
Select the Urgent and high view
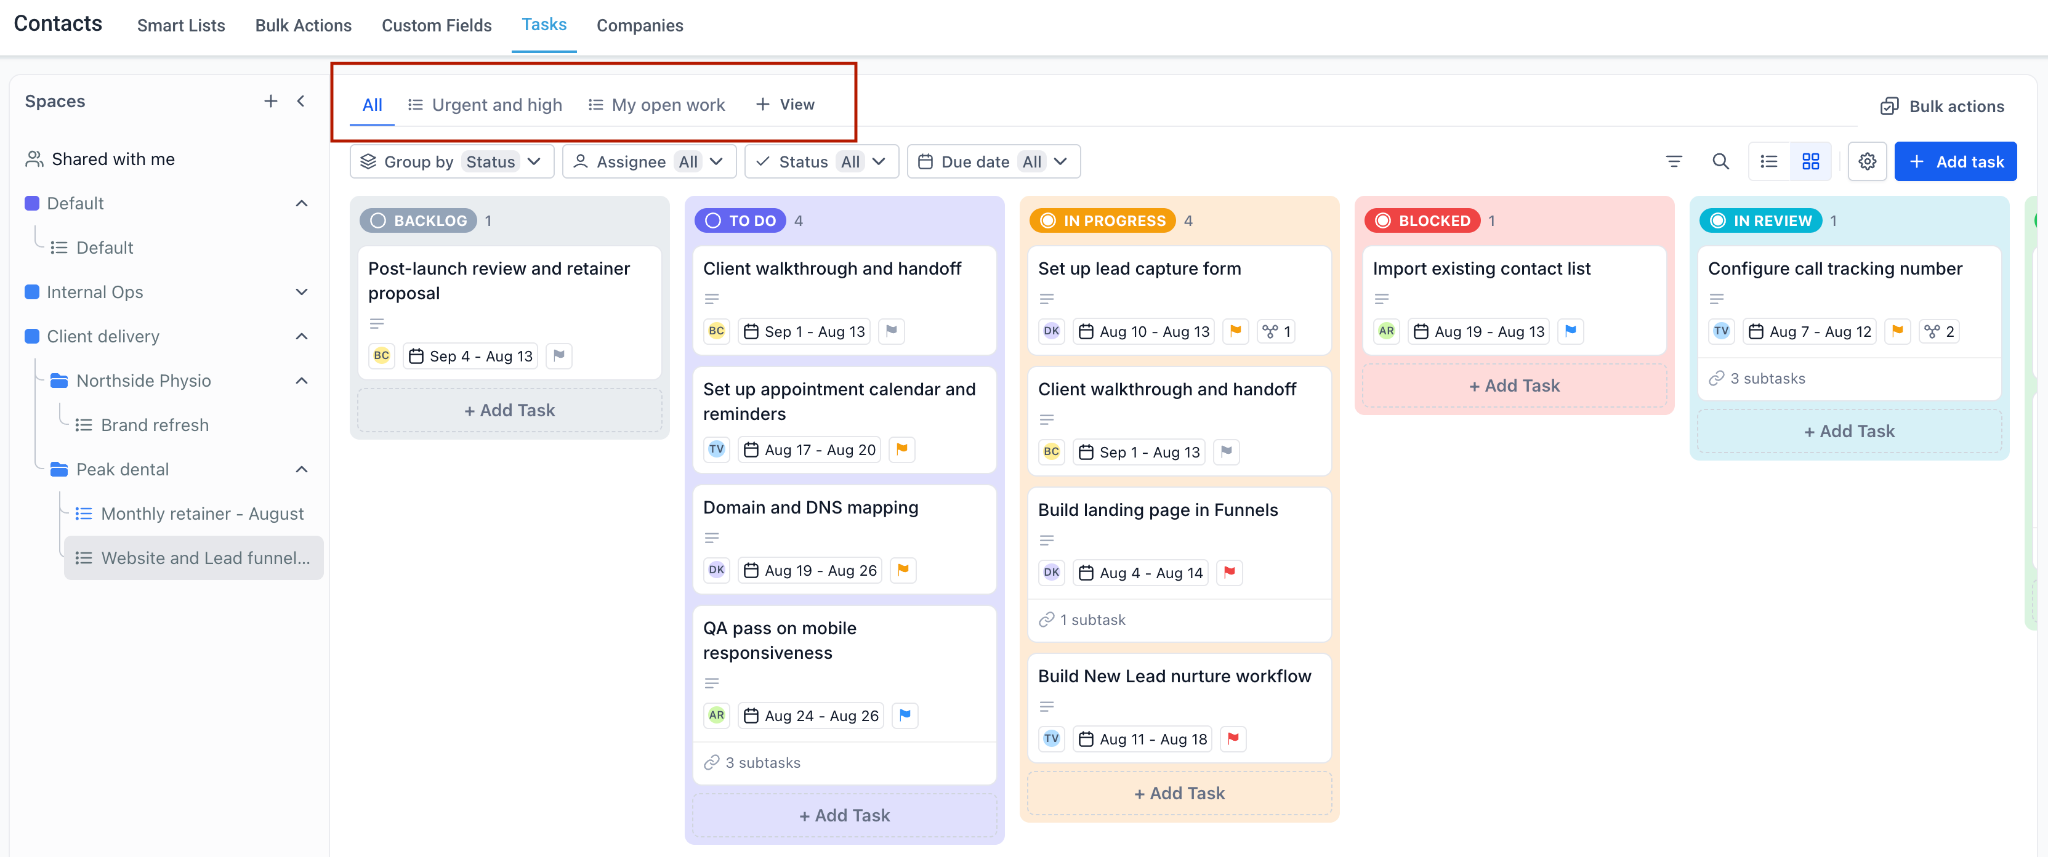(485, 105)
